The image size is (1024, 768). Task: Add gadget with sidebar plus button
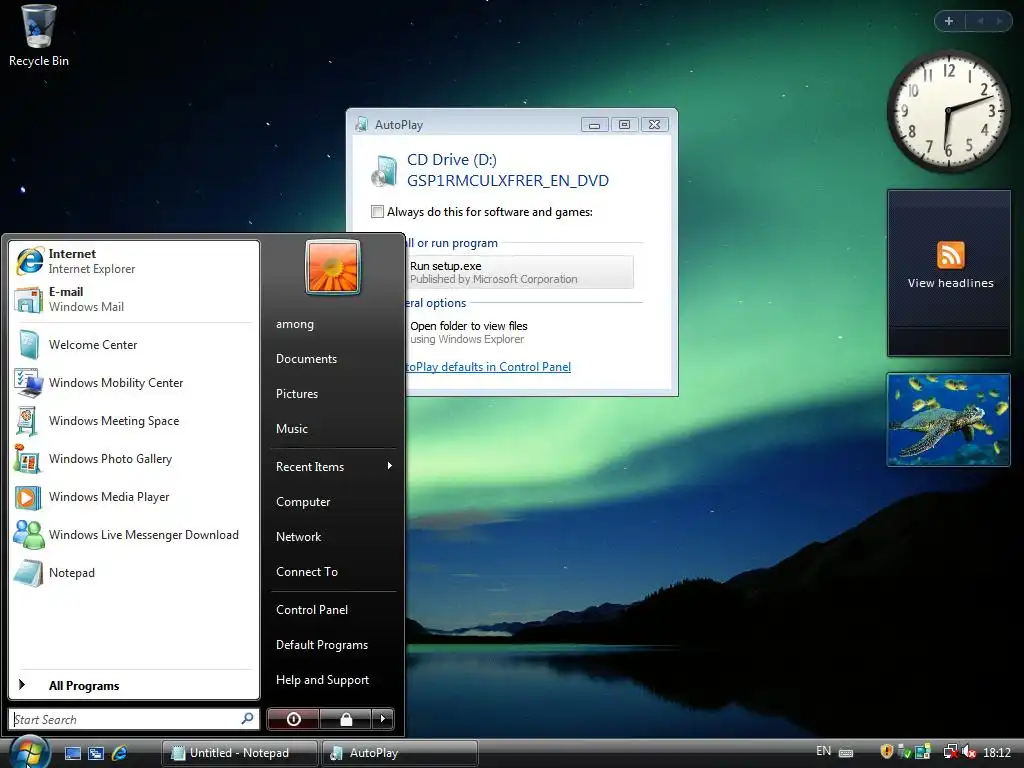coord(949,21)
